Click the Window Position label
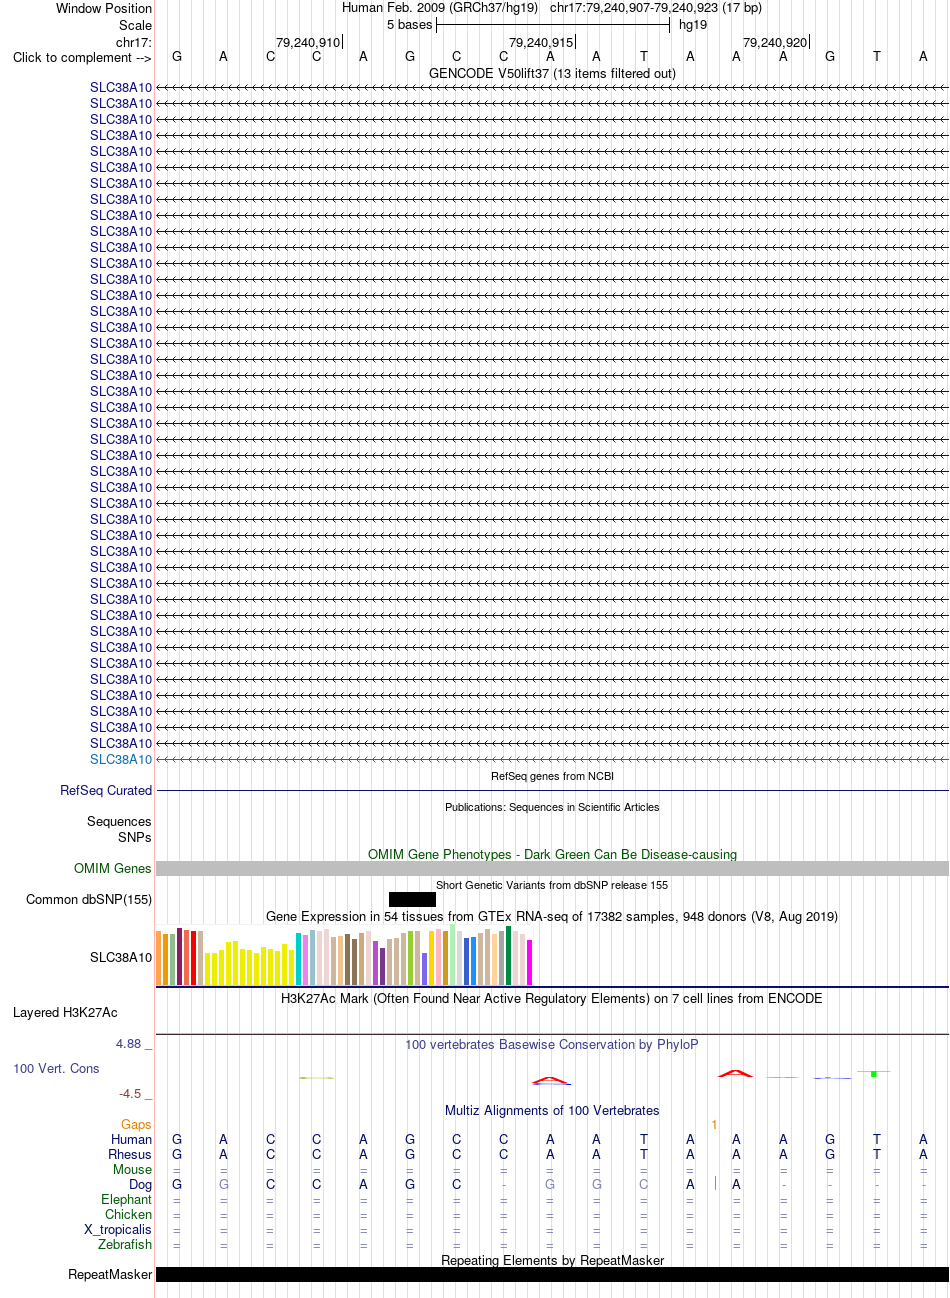Image resolution: width=950 pixels, height=1298 pixels. coord(104,8)
